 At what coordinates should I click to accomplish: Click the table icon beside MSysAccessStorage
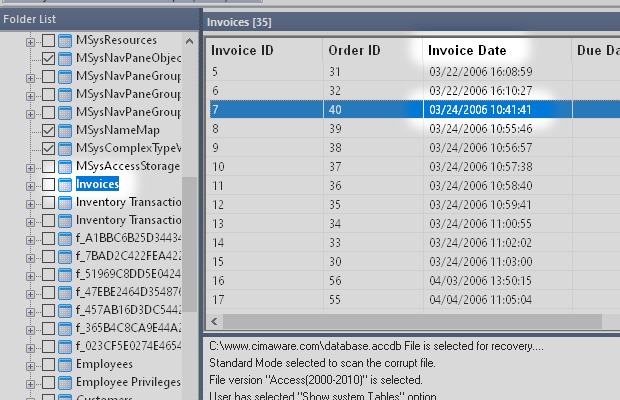click(66, 166)
